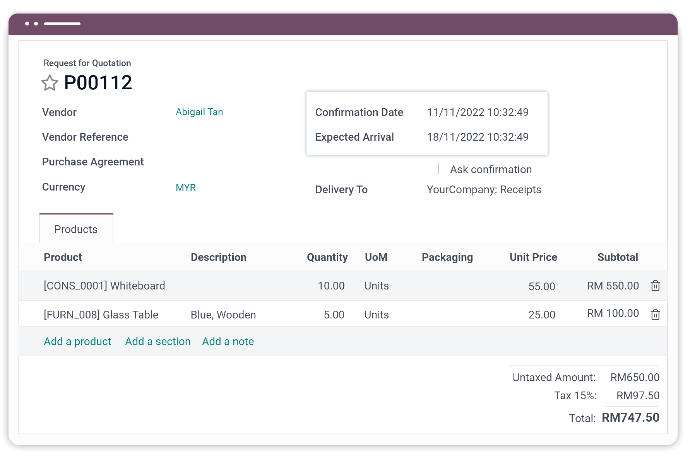The height and width of the screenshot is (475, 690).
Task: Click the Add a section link
Action: click(158, 341)
